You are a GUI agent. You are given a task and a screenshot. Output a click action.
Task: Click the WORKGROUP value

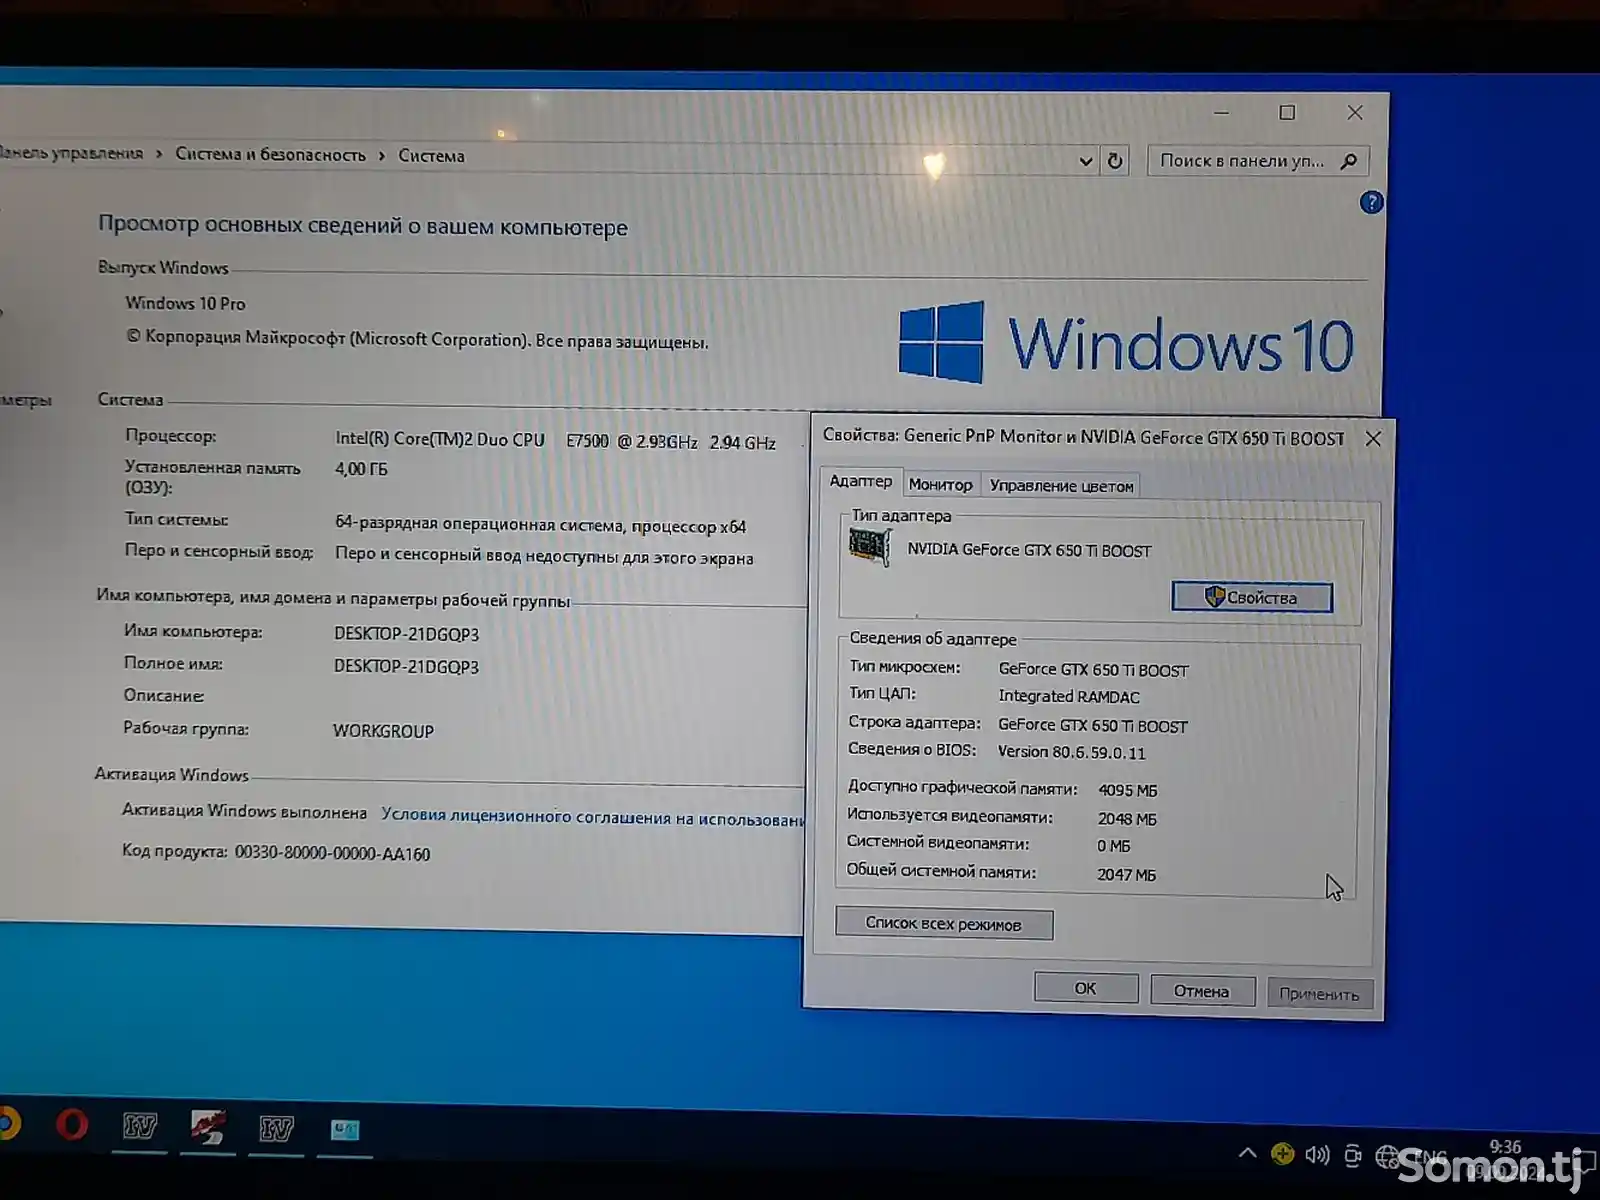click(383, 731)
